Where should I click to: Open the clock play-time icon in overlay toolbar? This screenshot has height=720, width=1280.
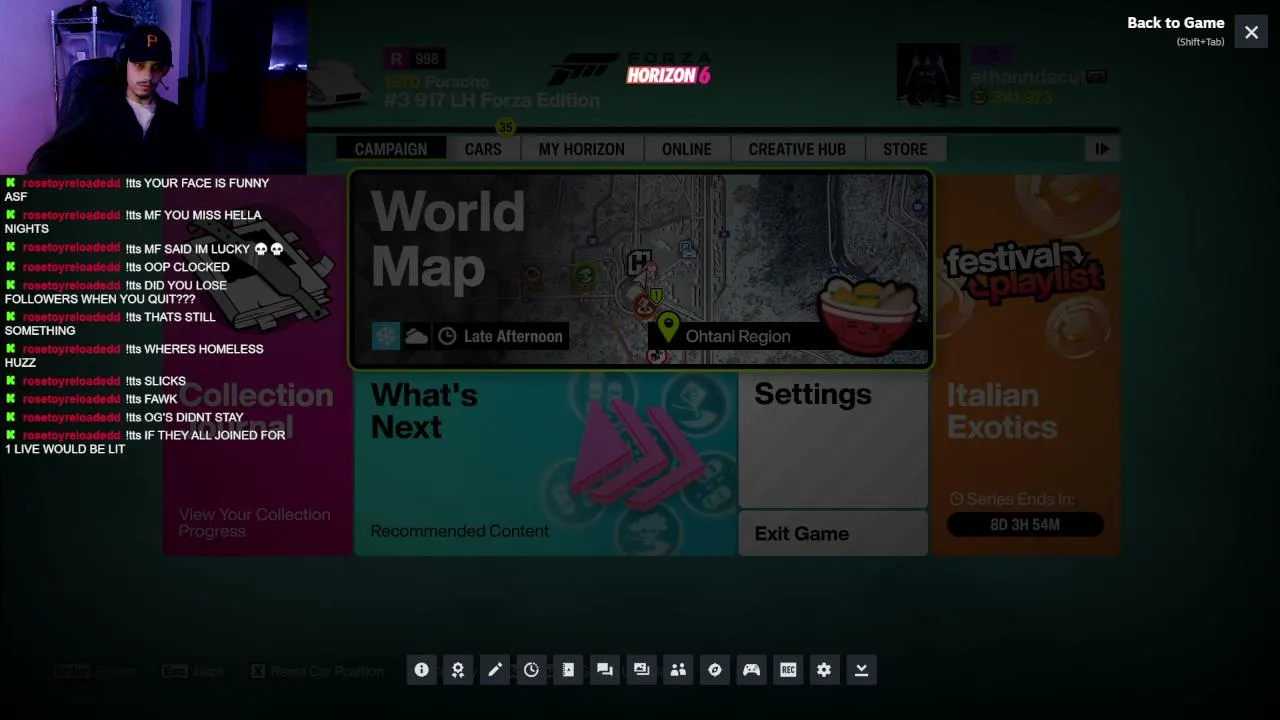[531, 670]
